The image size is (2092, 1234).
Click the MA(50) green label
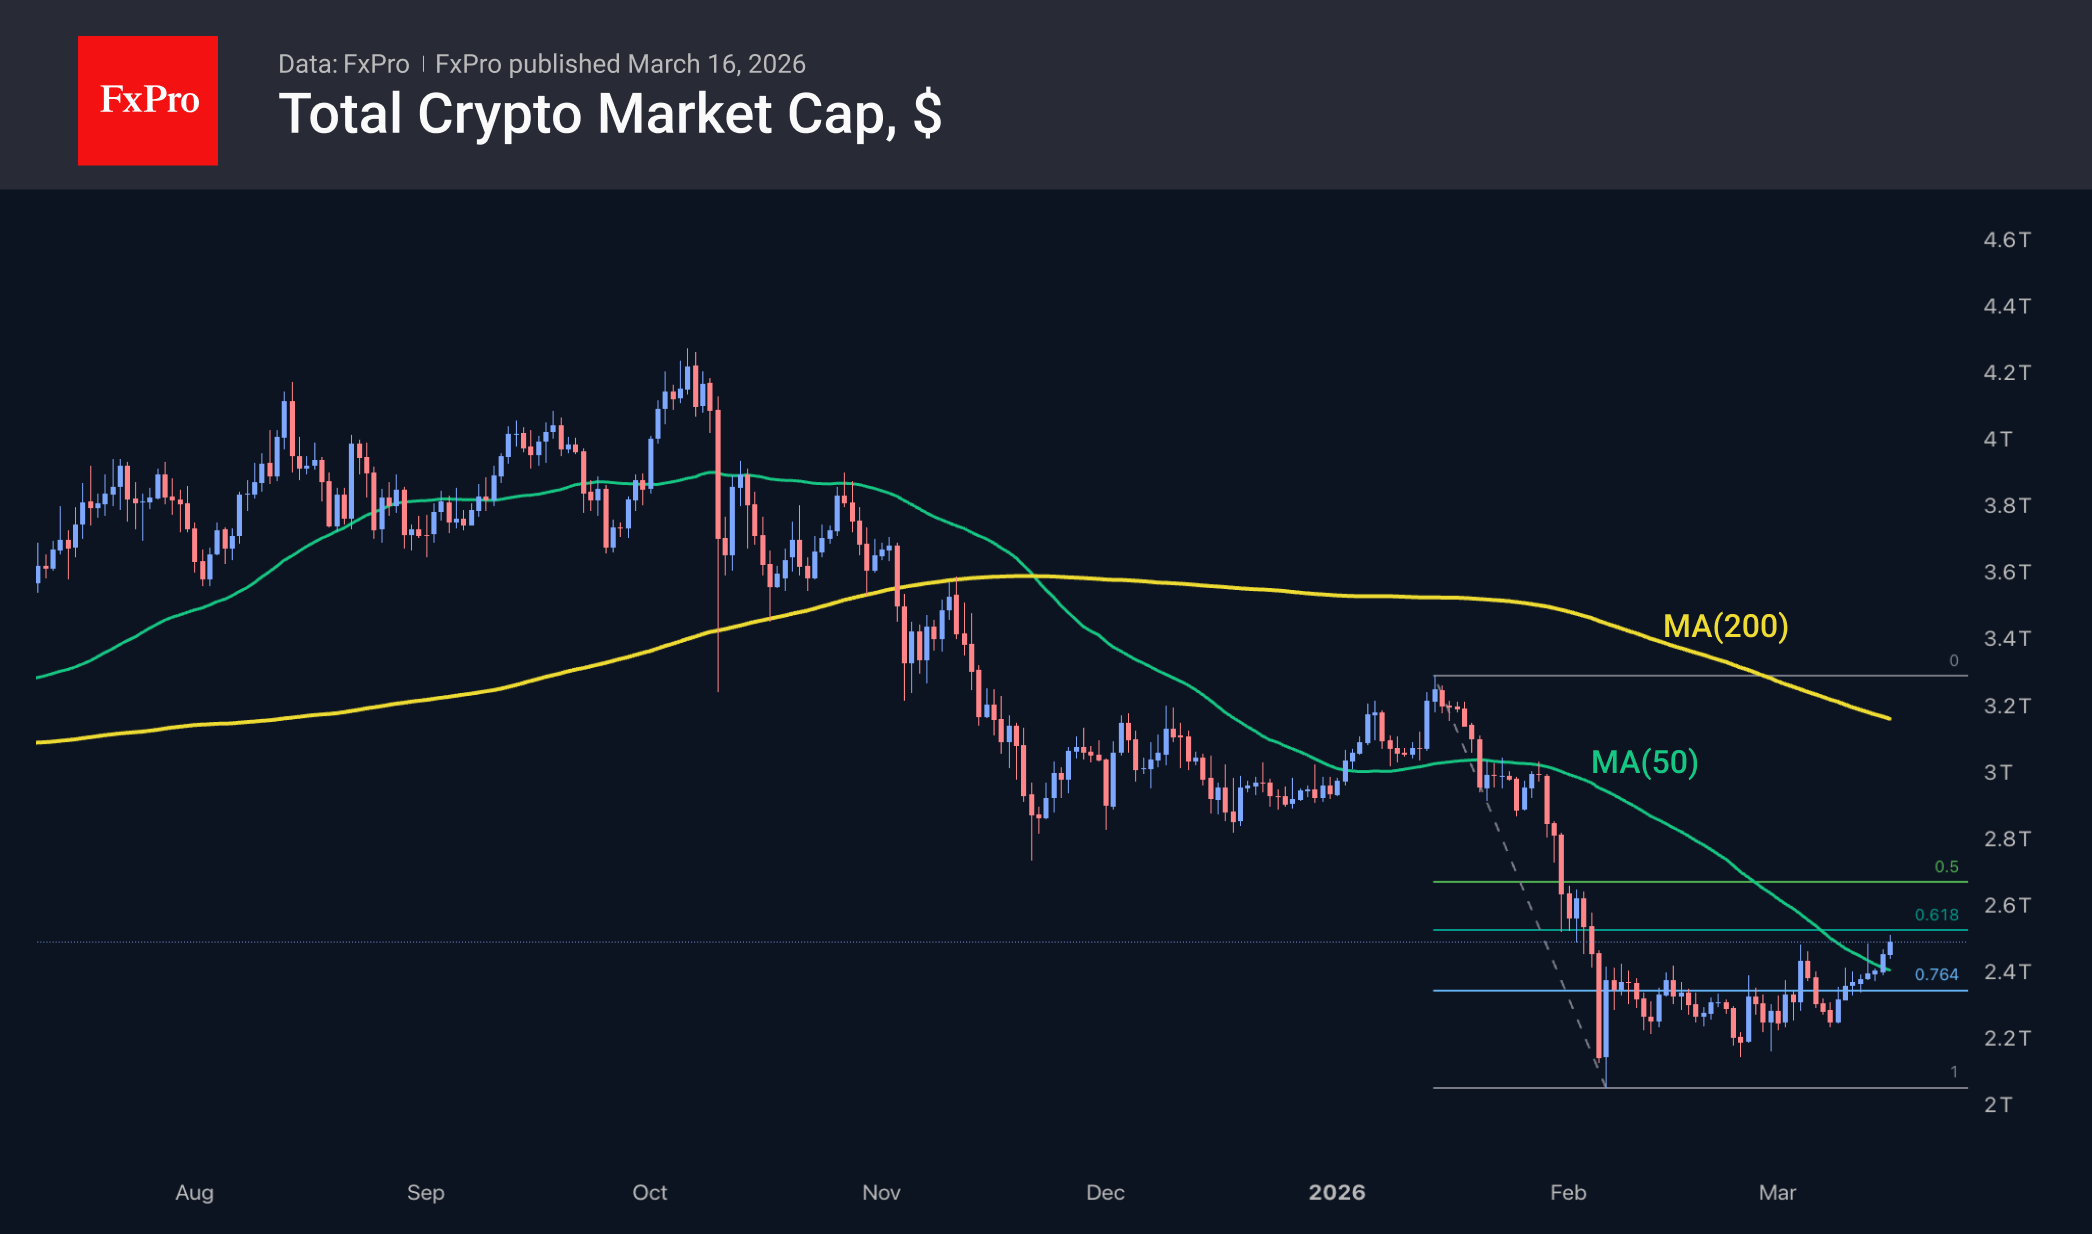coord(1644,762)
